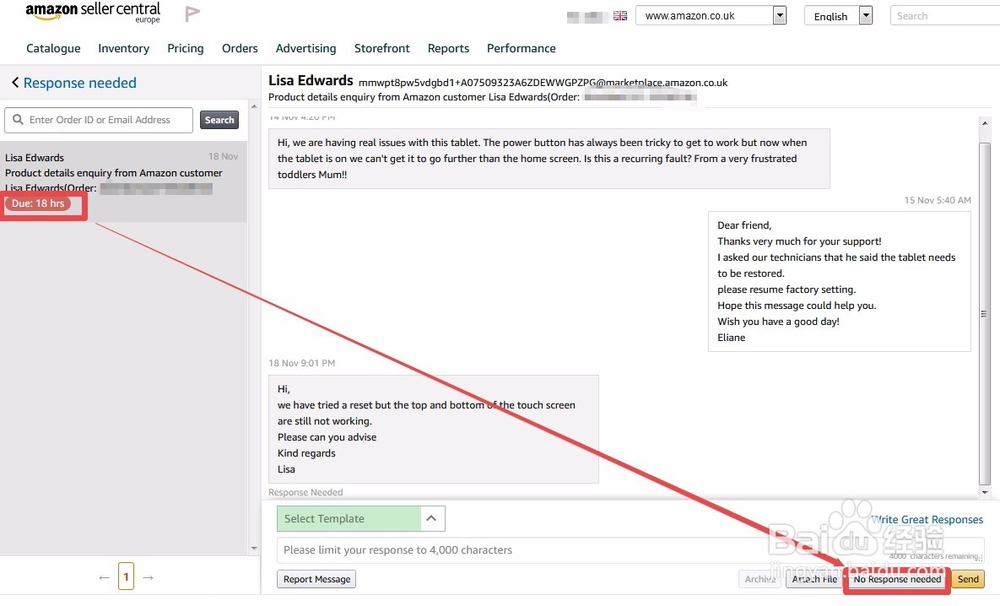Click the reply message signed Eliane
The width and height of the screenshot is (1000, 606).
coord(839,281)
